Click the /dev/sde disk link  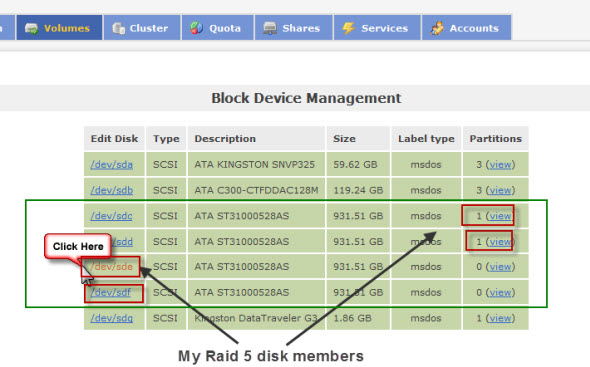pos(111,267)
